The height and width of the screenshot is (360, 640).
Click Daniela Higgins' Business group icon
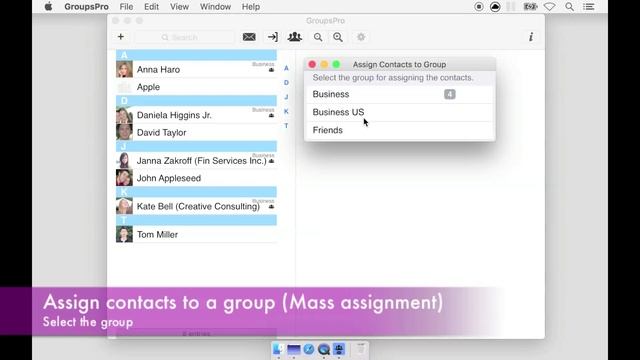tap(271, 116)
